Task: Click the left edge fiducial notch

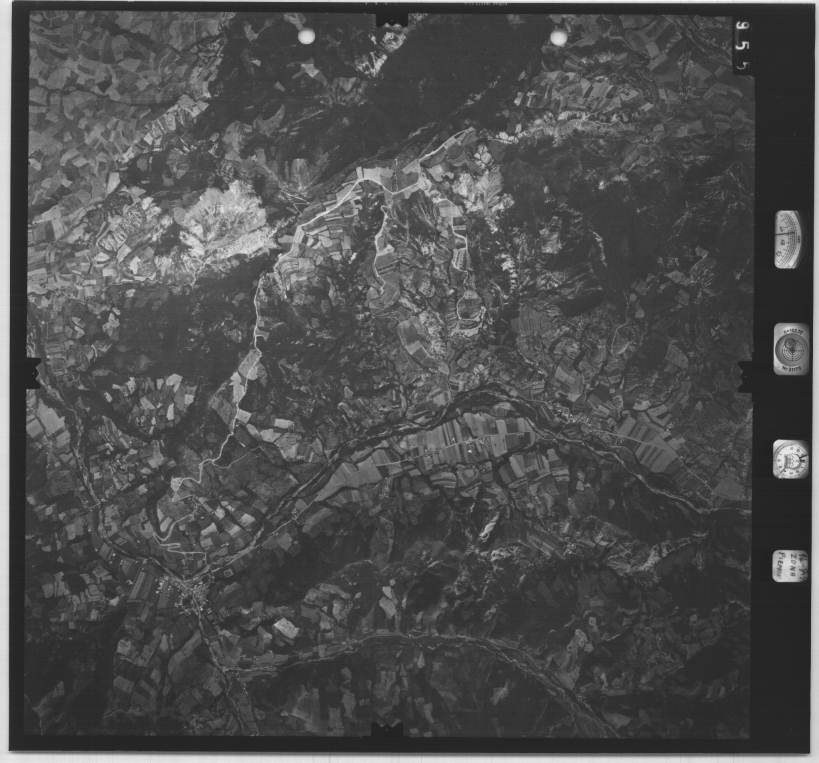Action: pos(32,372)
